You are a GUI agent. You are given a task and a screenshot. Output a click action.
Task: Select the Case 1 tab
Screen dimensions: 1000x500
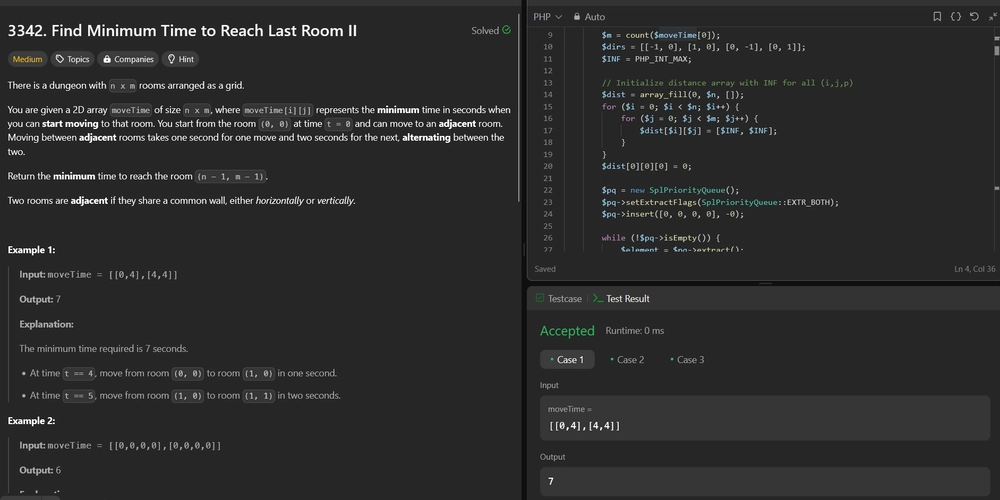567,360
